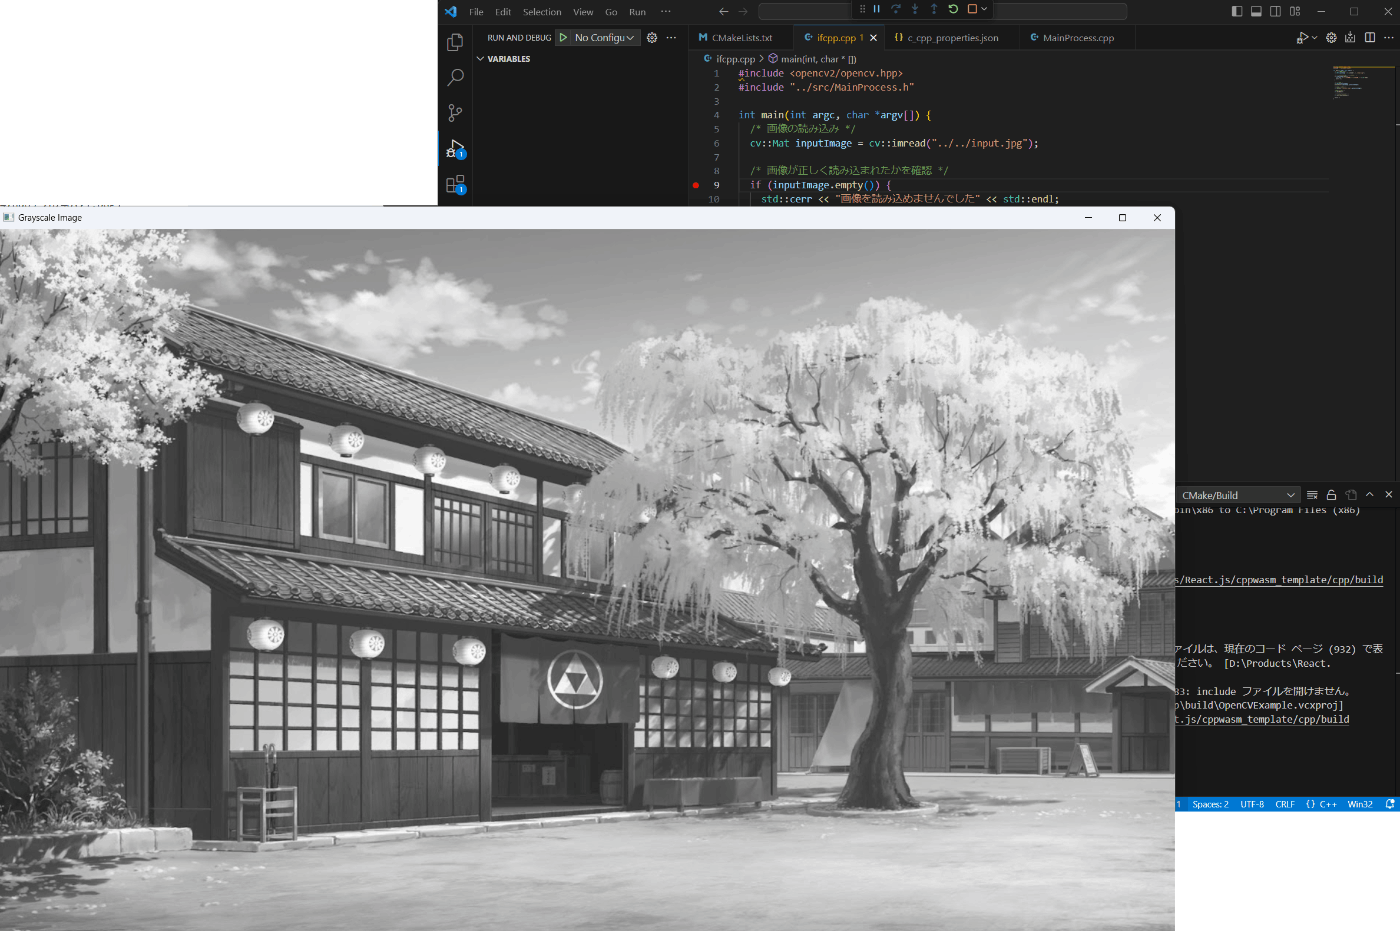Expand the debug stop options arrow
This screenshot has width=1400, height=931.
pos(984,9)
